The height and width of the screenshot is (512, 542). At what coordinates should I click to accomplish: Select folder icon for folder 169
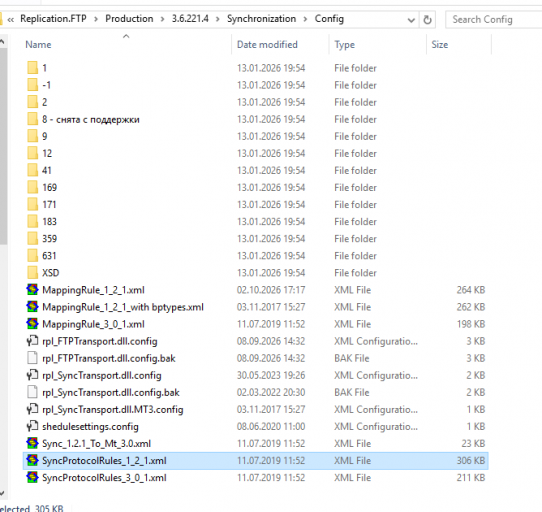(x=32, y=187)
